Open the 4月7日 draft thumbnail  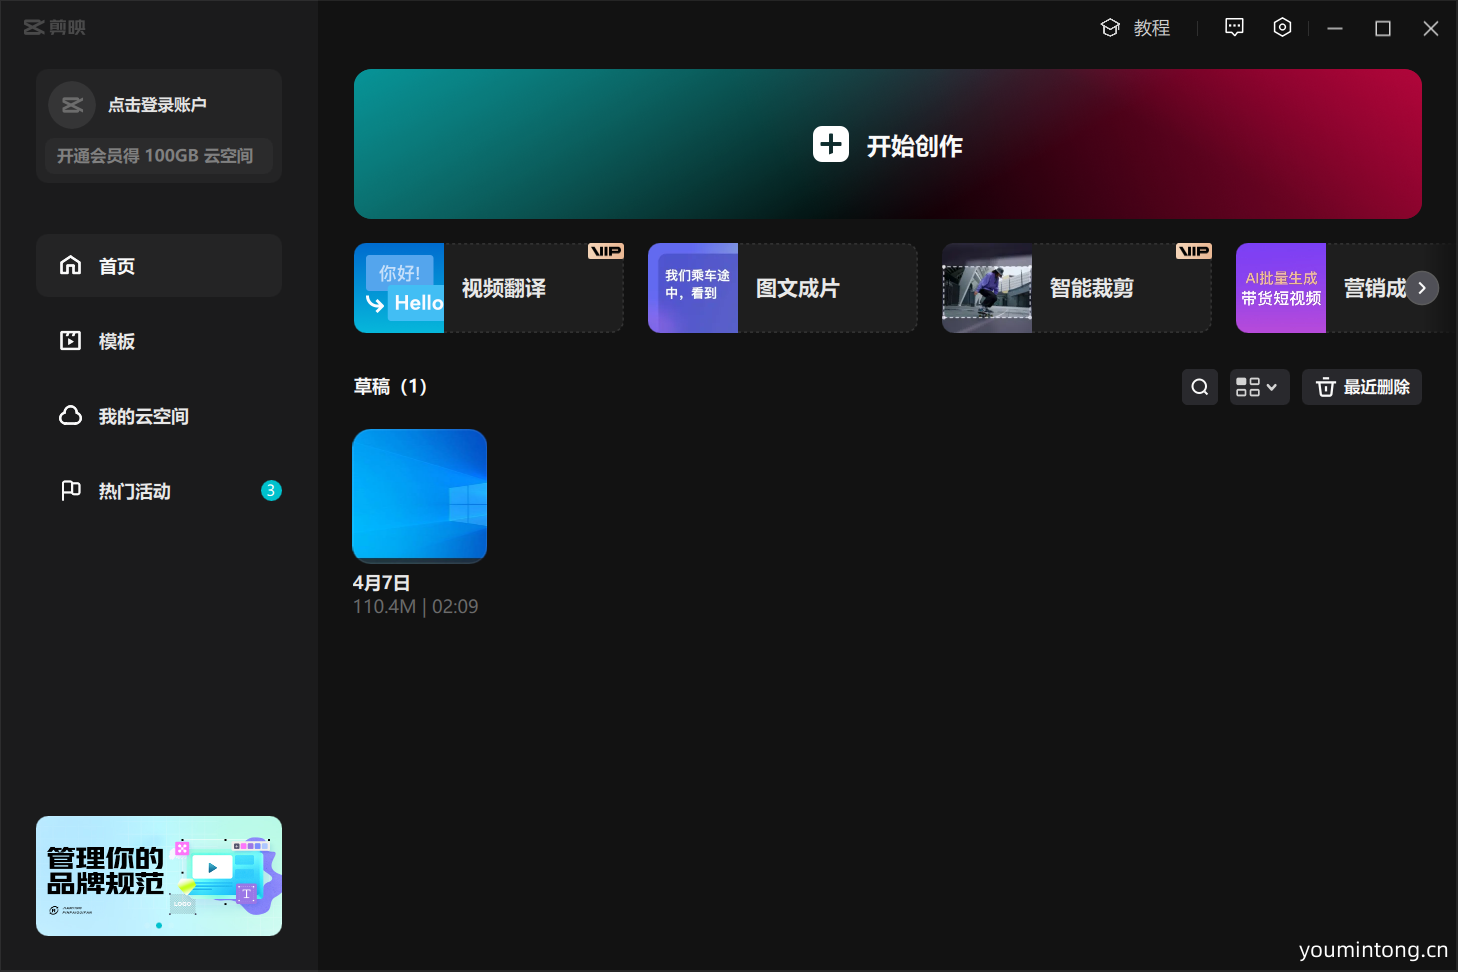[x=419, y=495]
